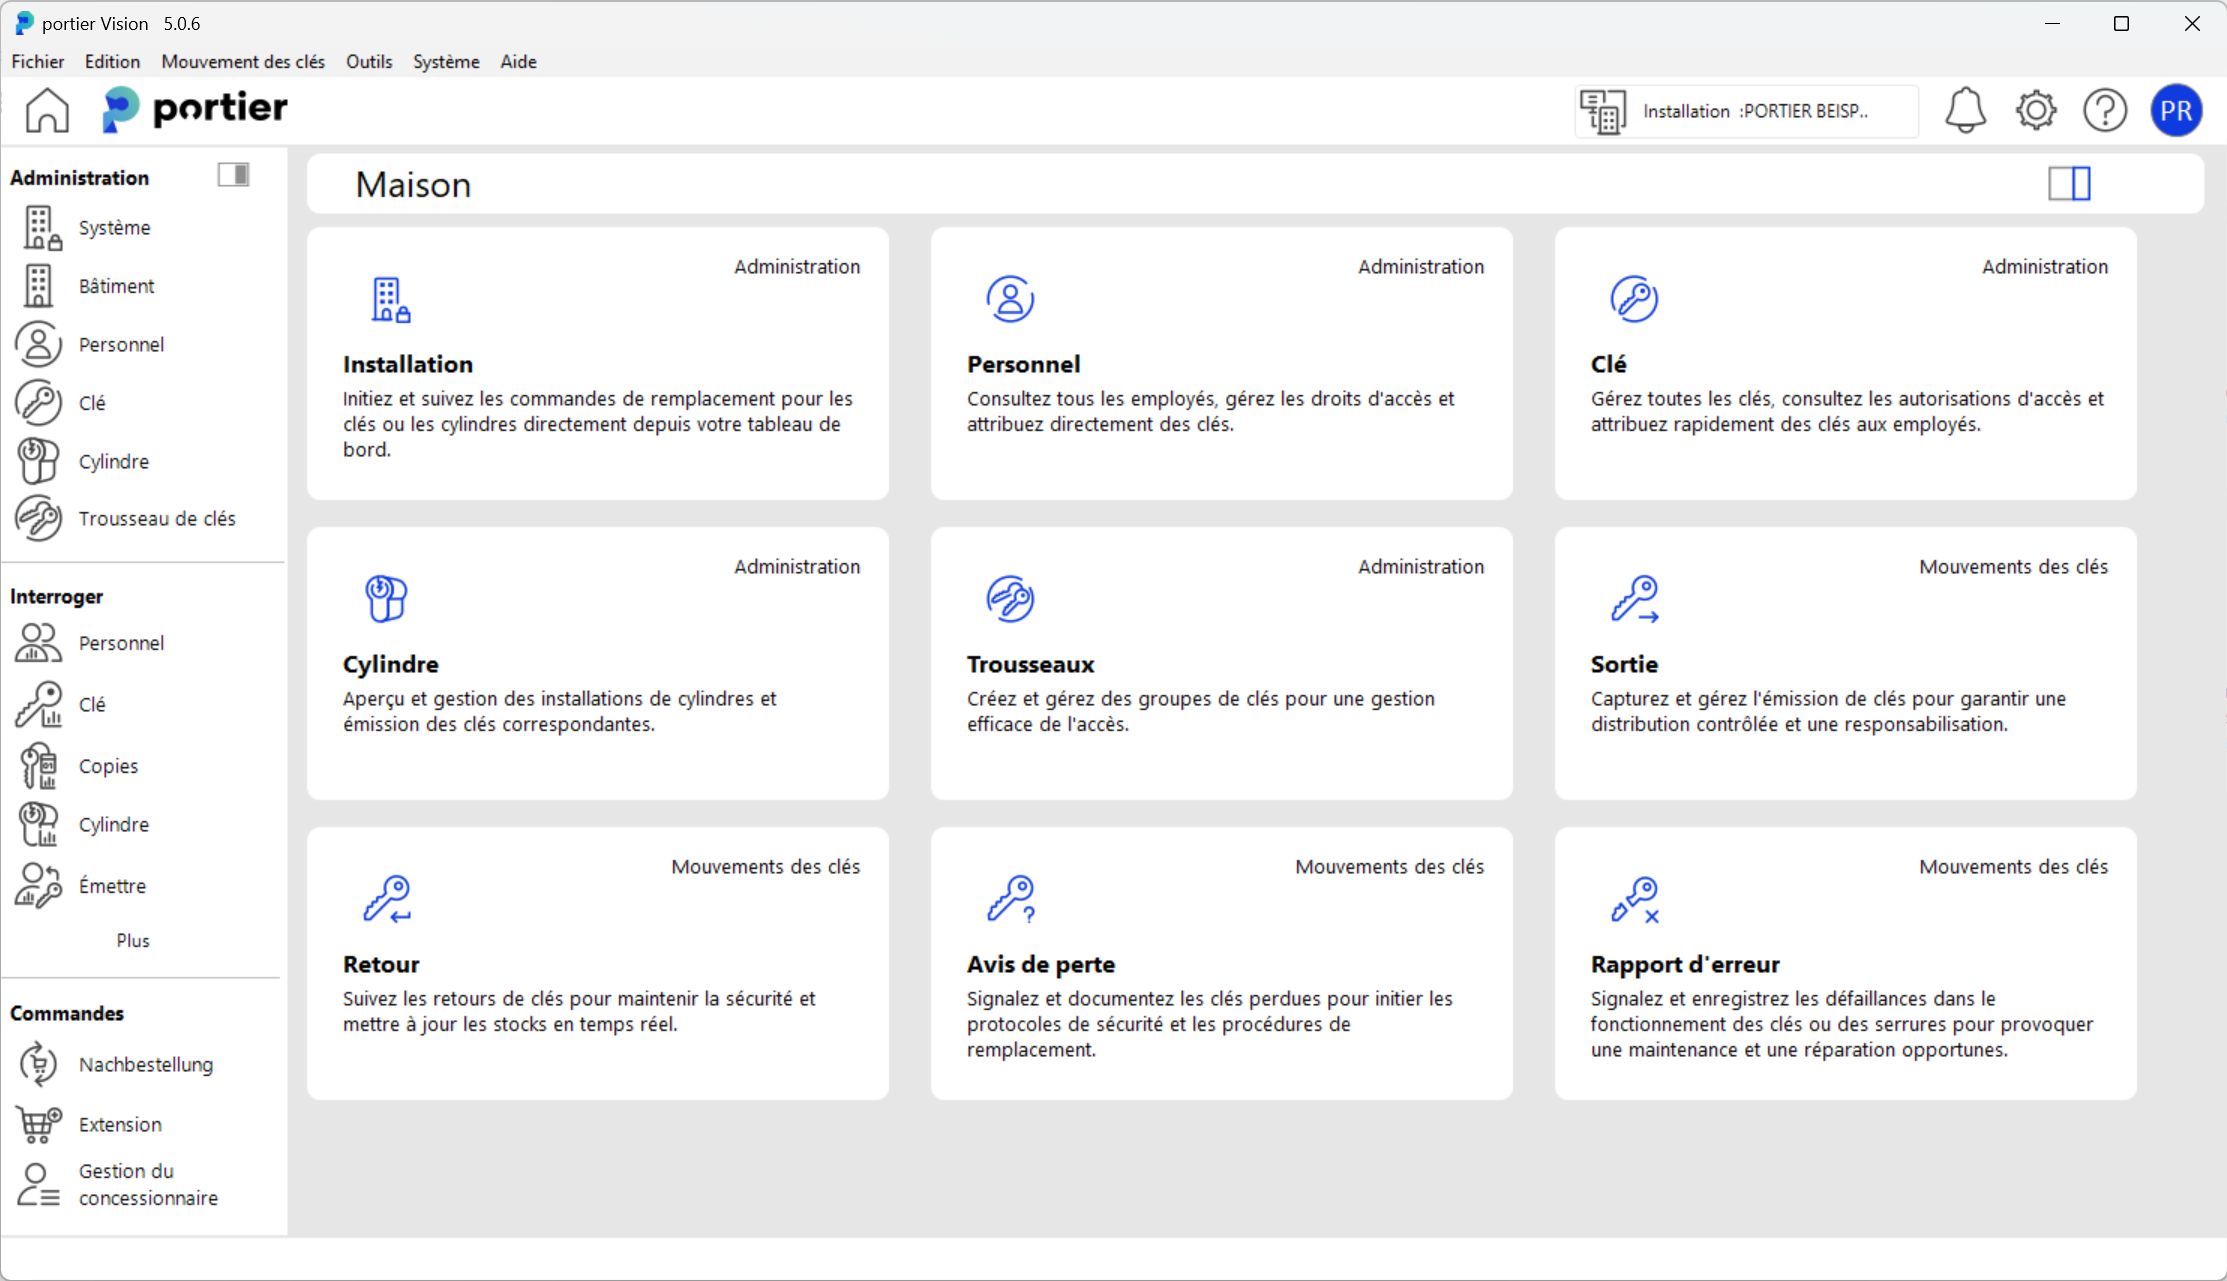Viewport: 2227px width, 1281px height.
Task: Open the Sortie card
Action: coord(1844,663)
